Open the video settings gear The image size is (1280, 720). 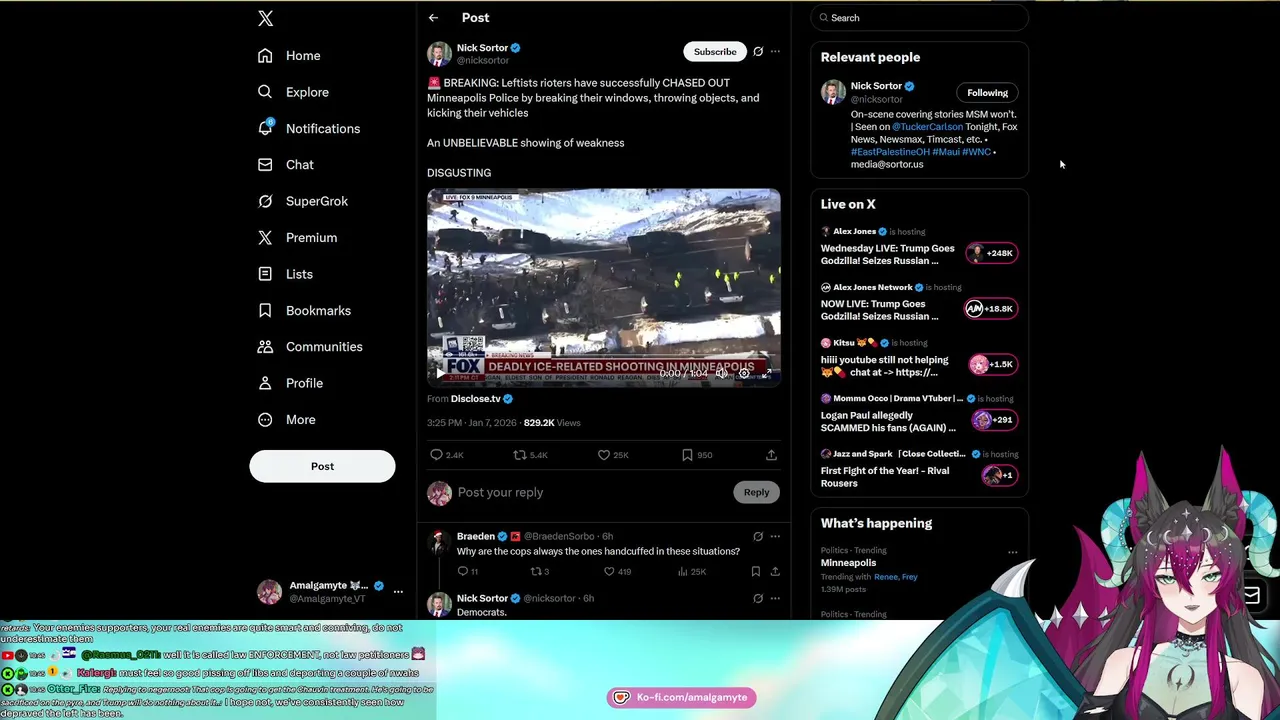tap(744, 373)
